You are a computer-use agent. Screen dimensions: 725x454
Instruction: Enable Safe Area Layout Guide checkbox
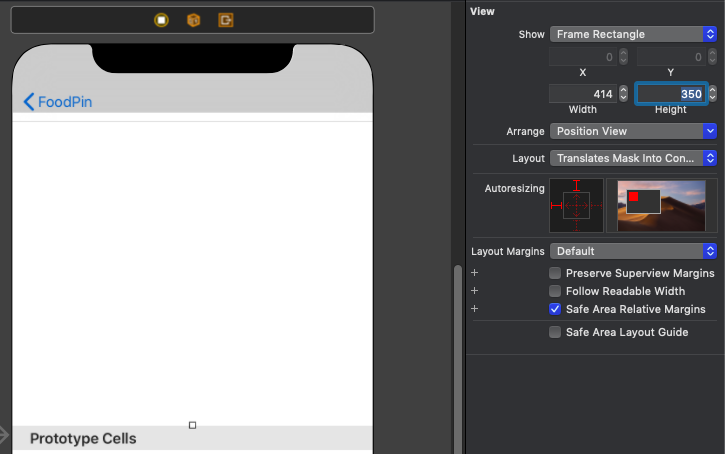(555, 332)
